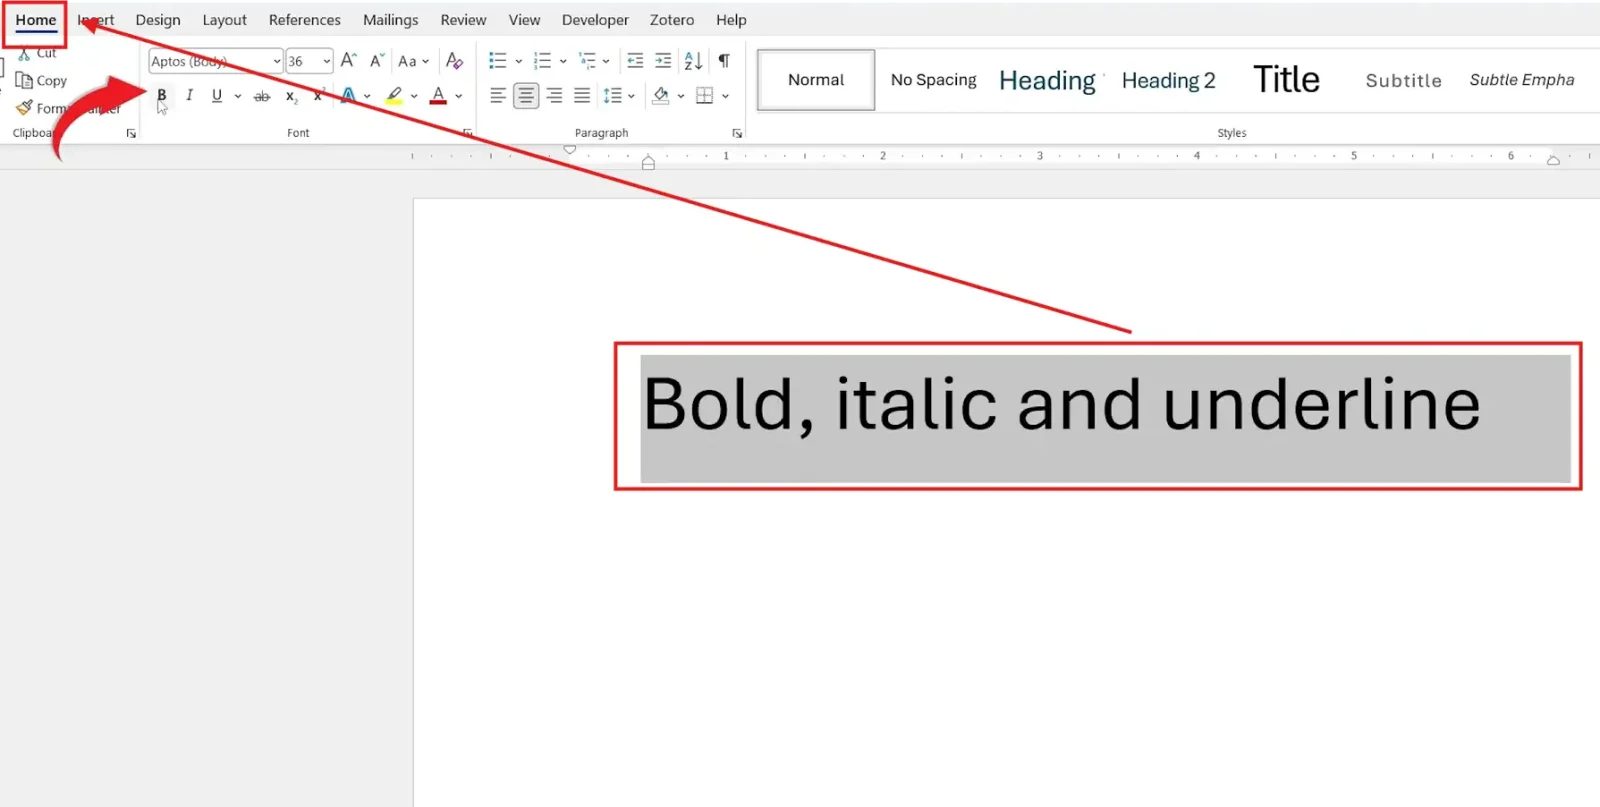
Task: Click Clear All Formatting icon
Action: point(454,61)
